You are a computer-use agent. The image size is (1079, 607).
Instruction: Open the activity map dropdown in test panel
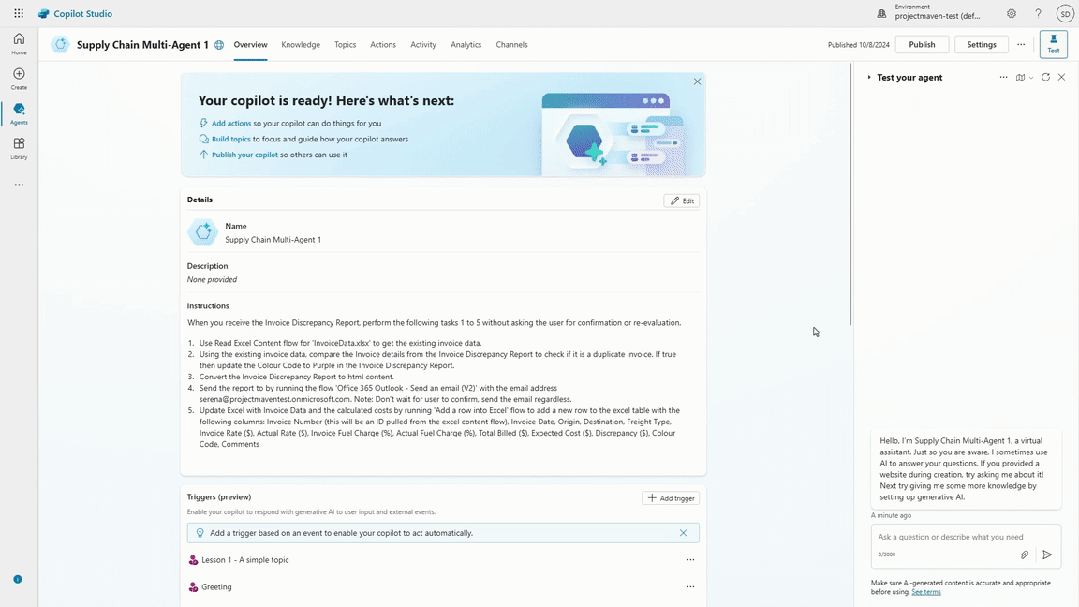pyautogui.click(x=1024, y=77)
